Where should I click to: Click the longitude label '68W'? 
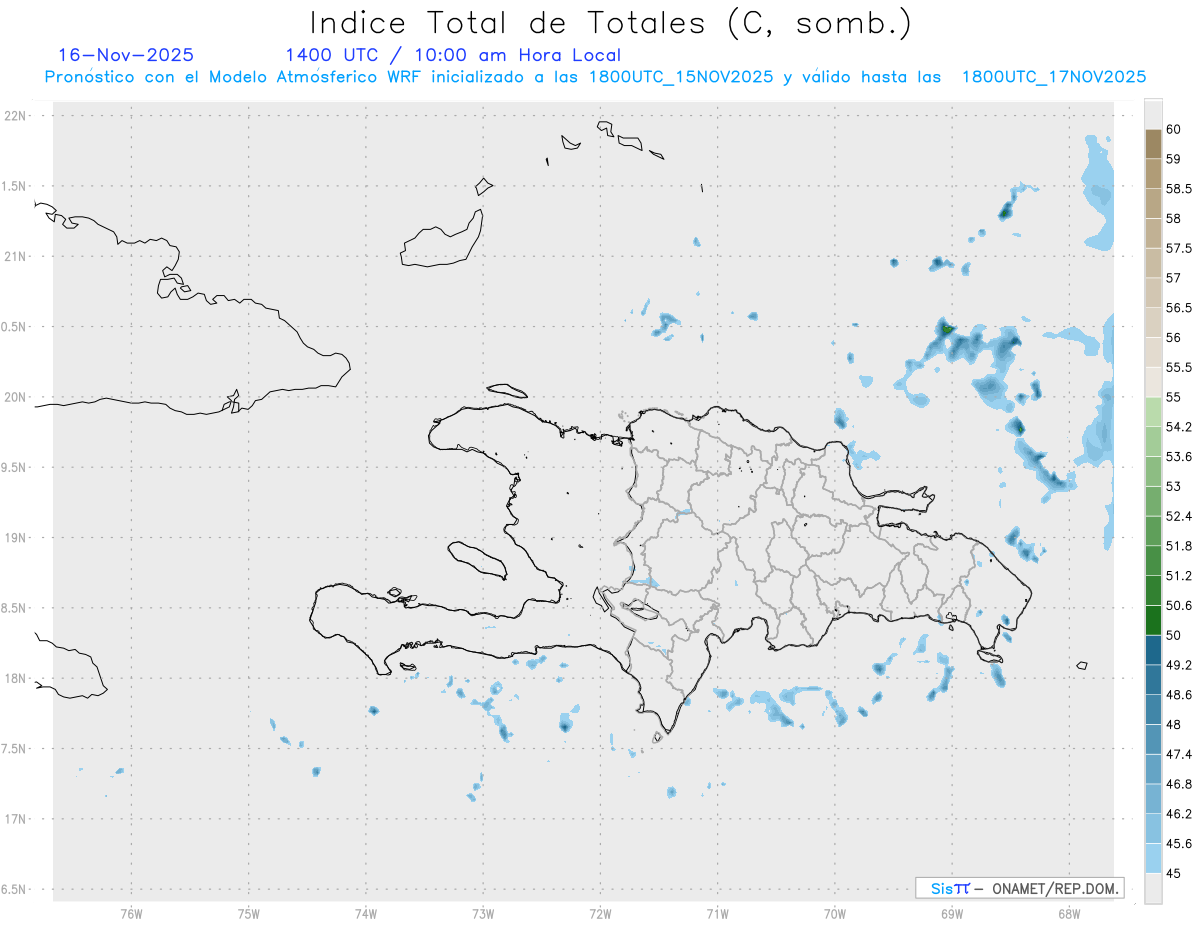[1068, 913]
